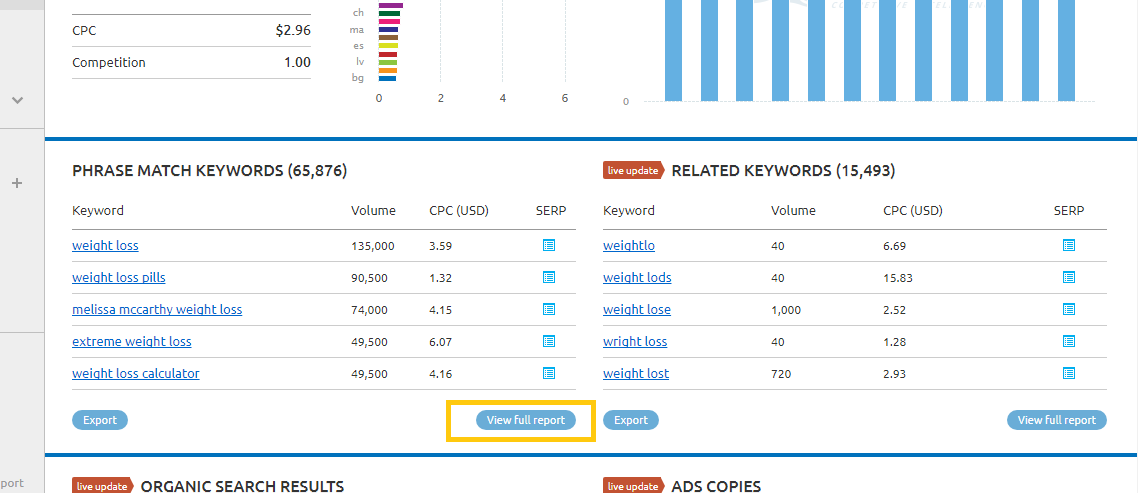Open the wright loss related keyword
Screen dimensions: 1138x493
pyautogui.click(x=635, y=341)
